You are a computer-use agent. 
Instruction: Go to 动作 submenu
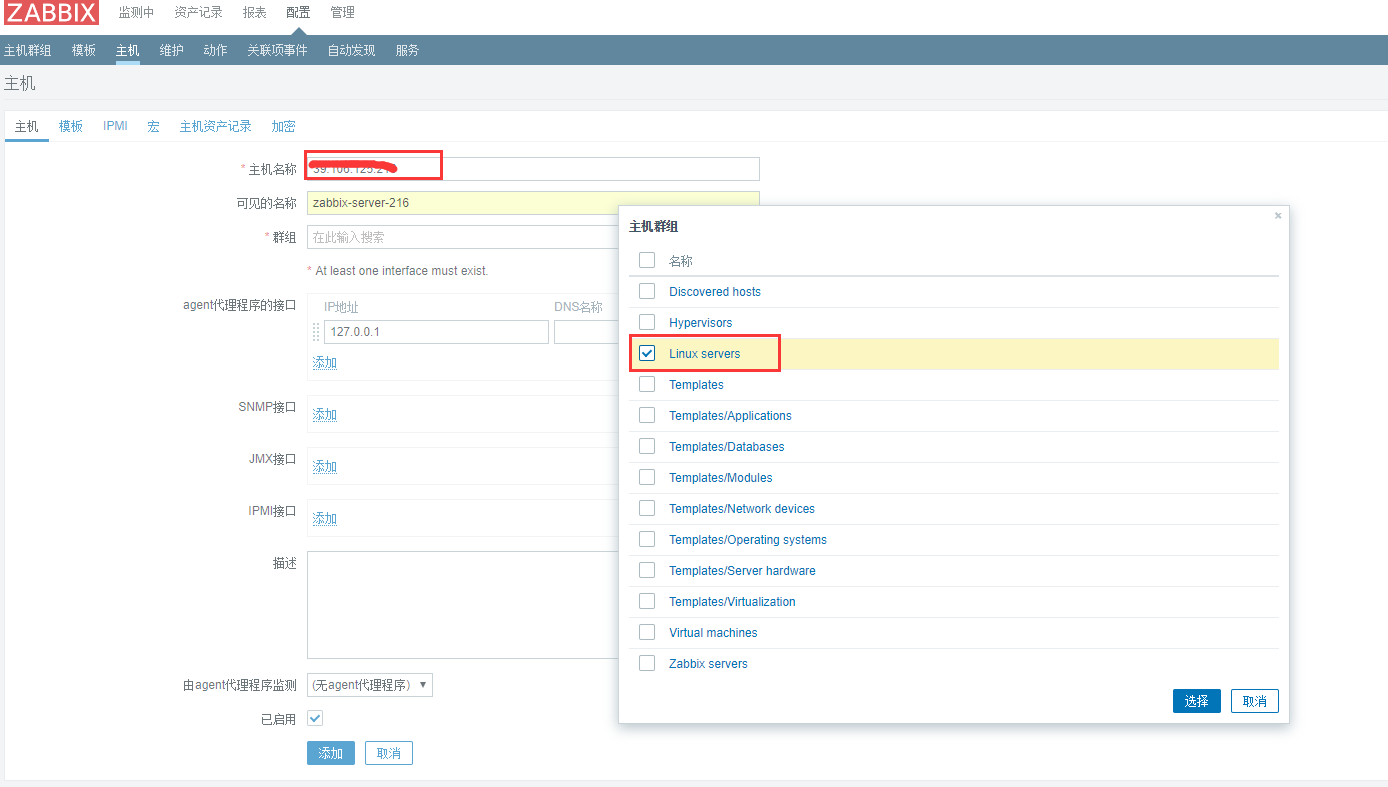click(x=215, y=50)
